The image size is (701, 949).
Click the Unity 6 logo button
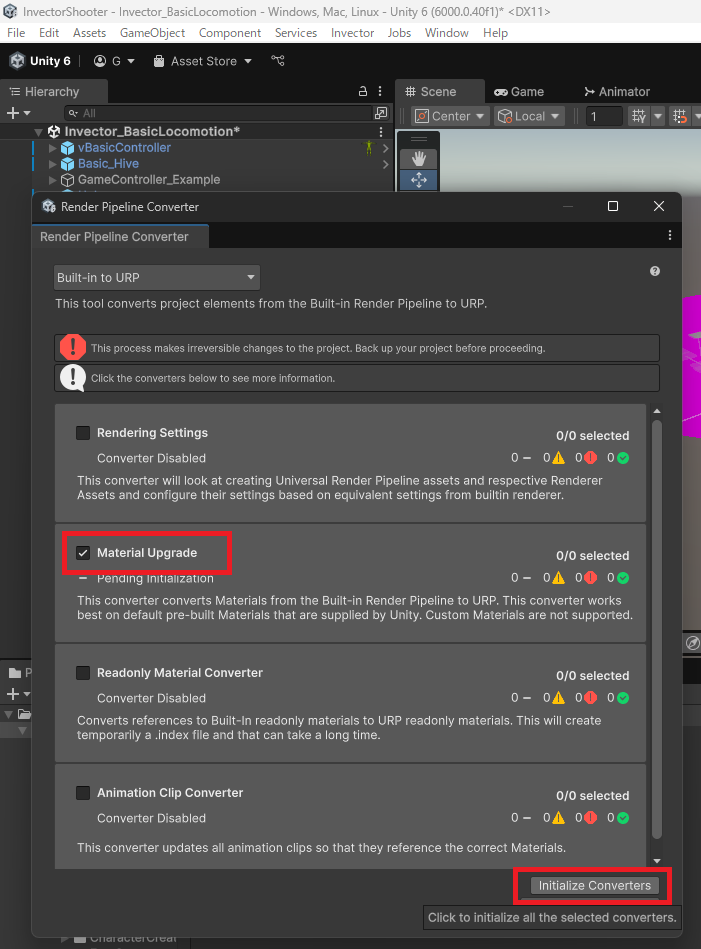(40, 61)
